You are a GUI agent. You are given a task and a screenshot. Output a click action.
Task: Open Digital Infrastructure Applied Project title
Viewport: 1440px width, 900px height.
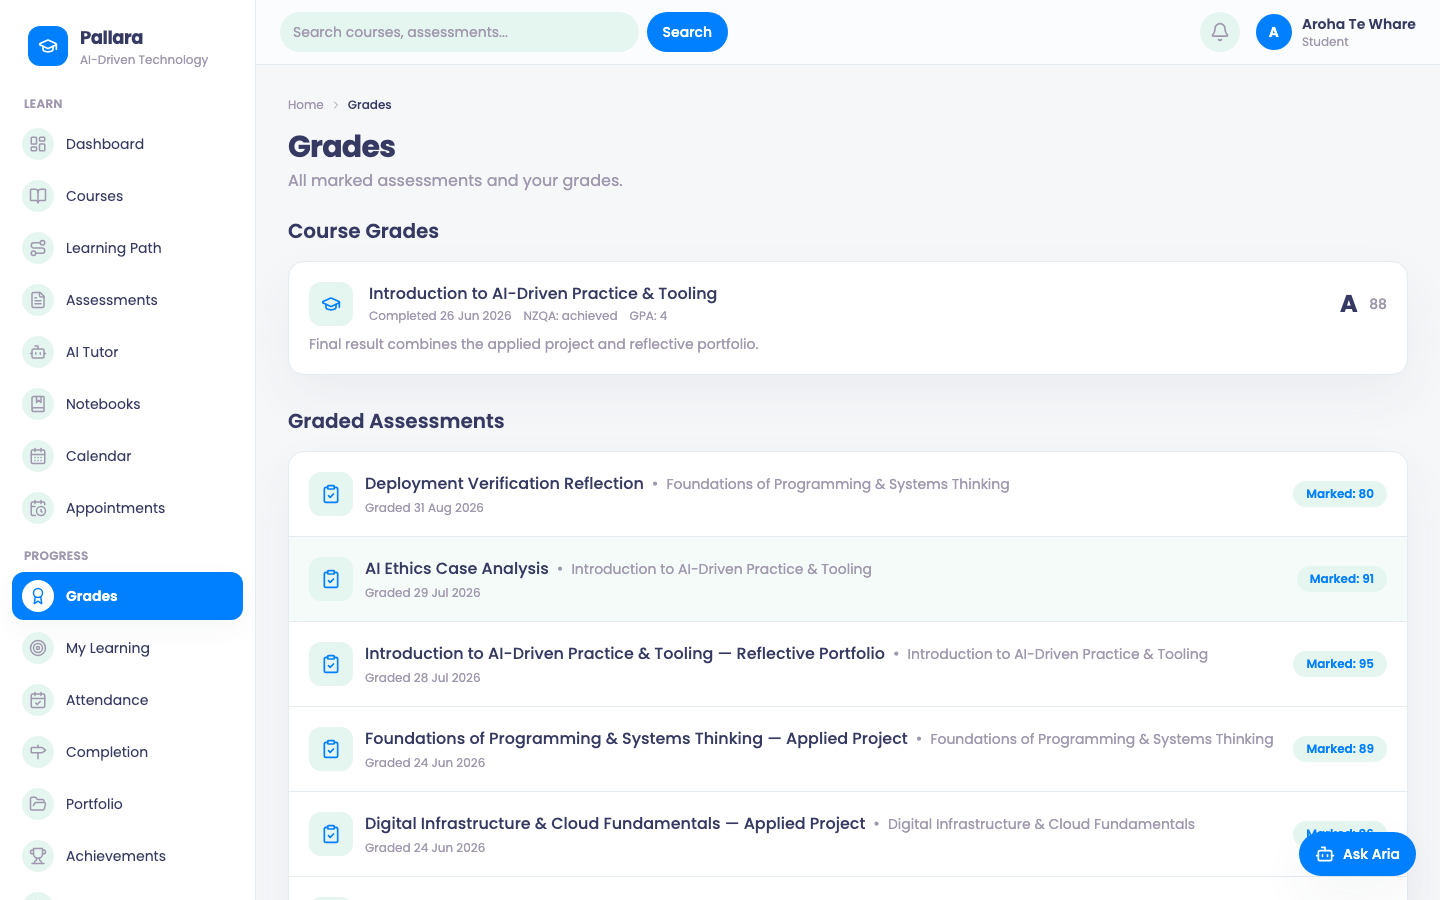pos(615,823)
